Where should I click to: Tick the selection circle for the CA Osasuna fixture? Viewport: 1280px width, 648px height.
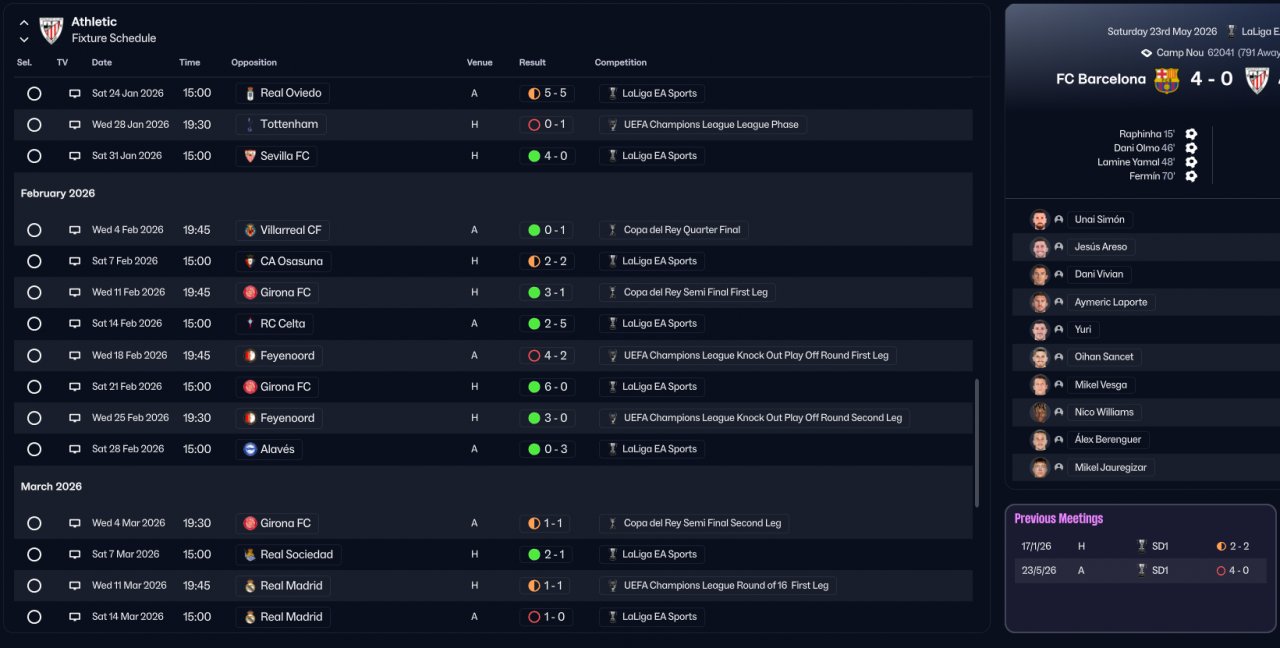click(x=34, y=261)
